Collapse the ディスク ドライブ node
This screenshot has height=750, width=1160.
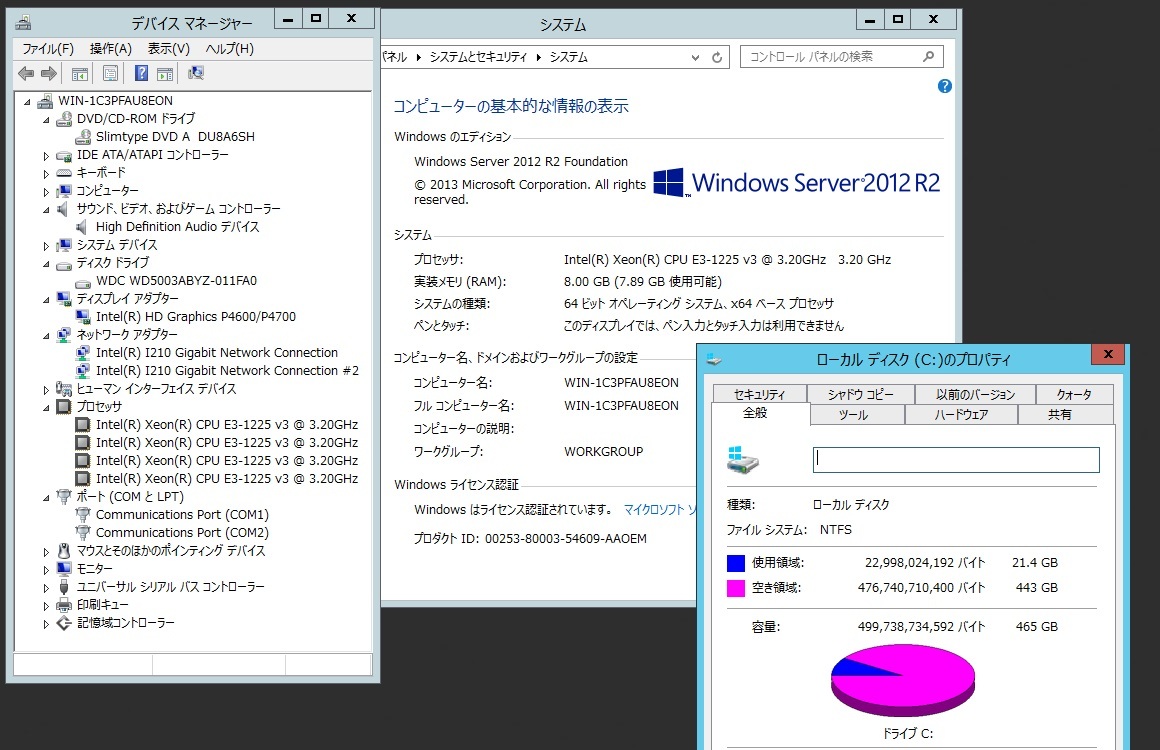point(46,263)
